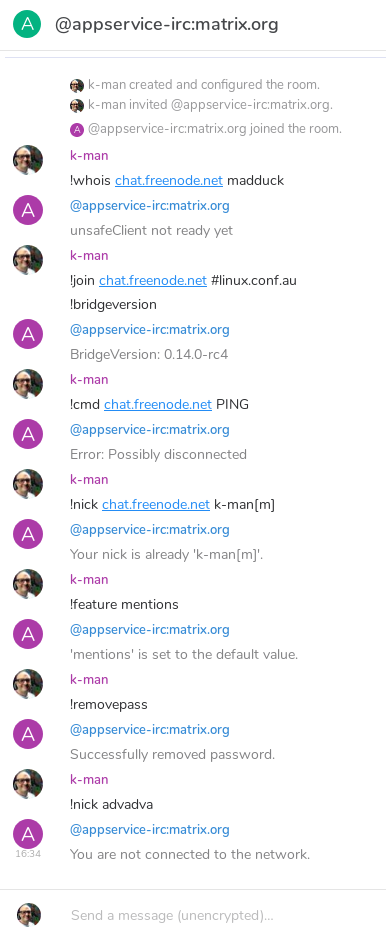
Task: Click small avatar in joined the room event
Action: (77, 129)
